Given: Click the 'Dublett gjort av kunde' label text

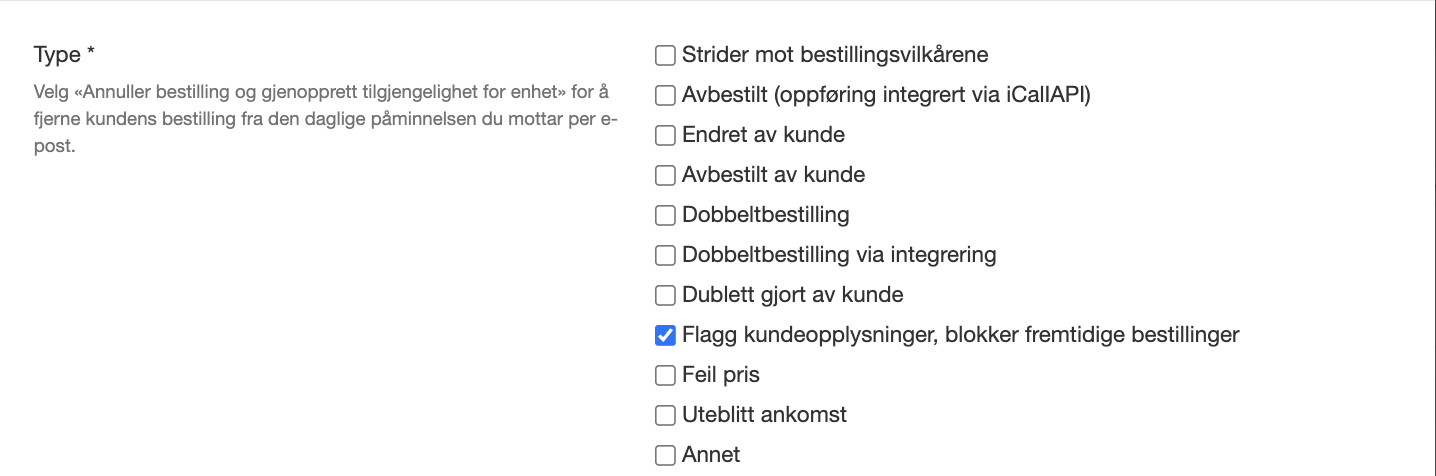Looking at the screenshot, I should tap(792, 295).
